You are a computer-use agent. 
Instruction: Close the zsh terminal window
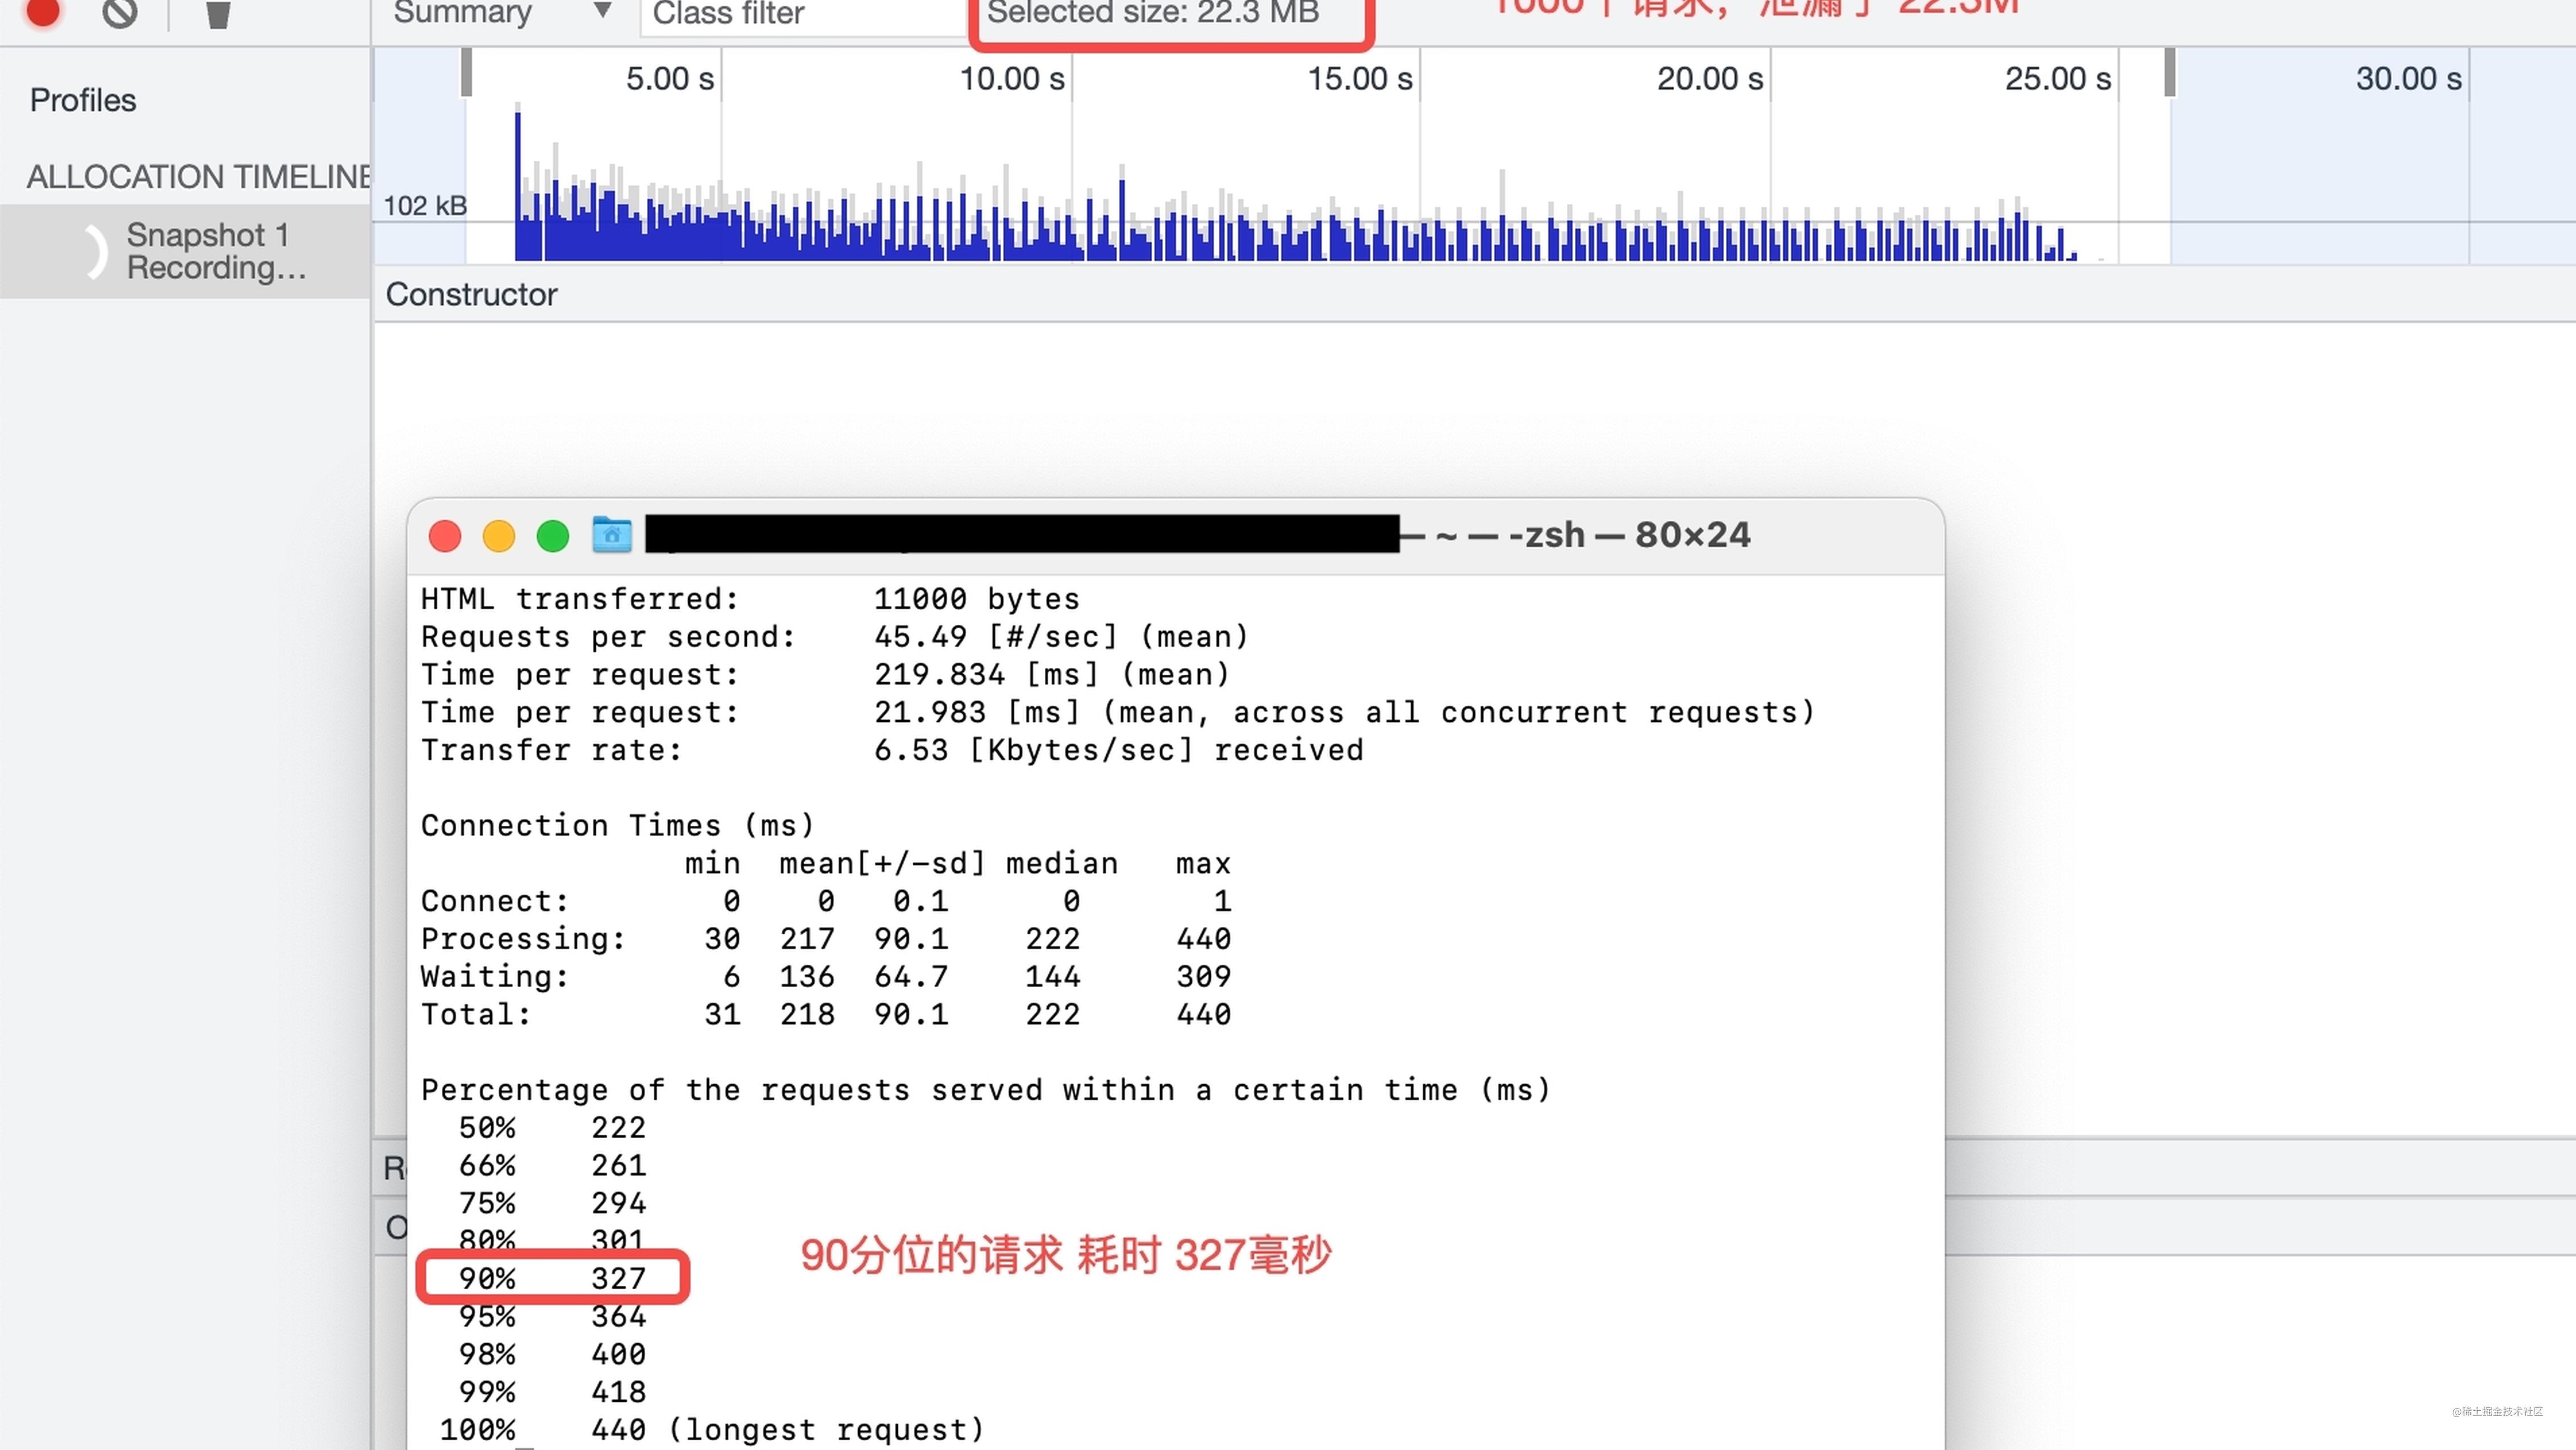pos(445,536)
